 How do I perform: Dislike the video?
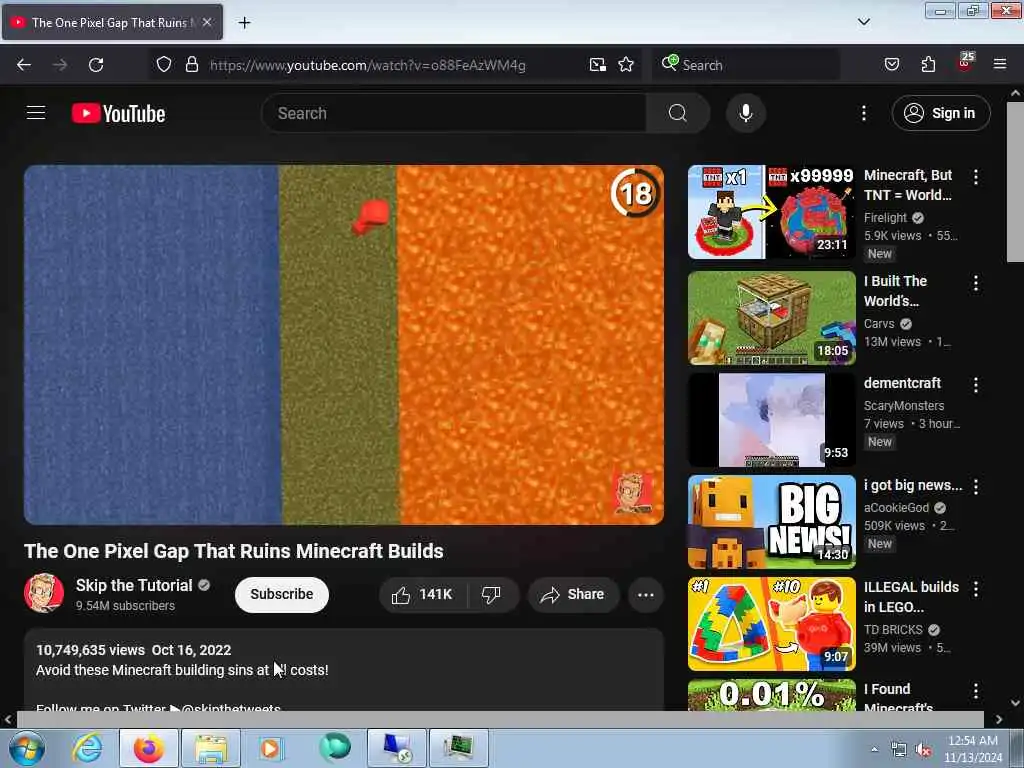click(x=491, y=594)
